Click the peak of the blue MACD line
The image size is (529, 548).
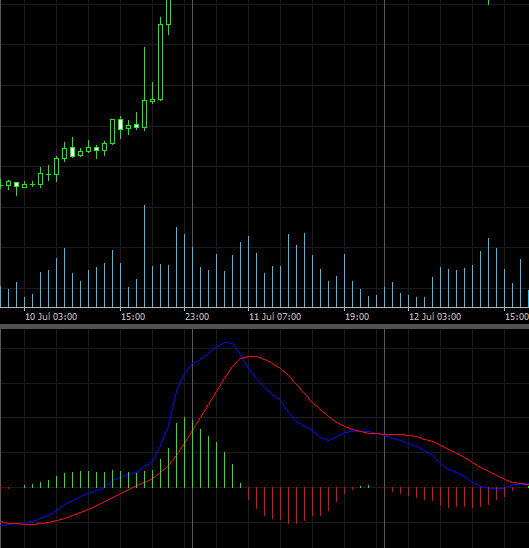click(227, 342)
